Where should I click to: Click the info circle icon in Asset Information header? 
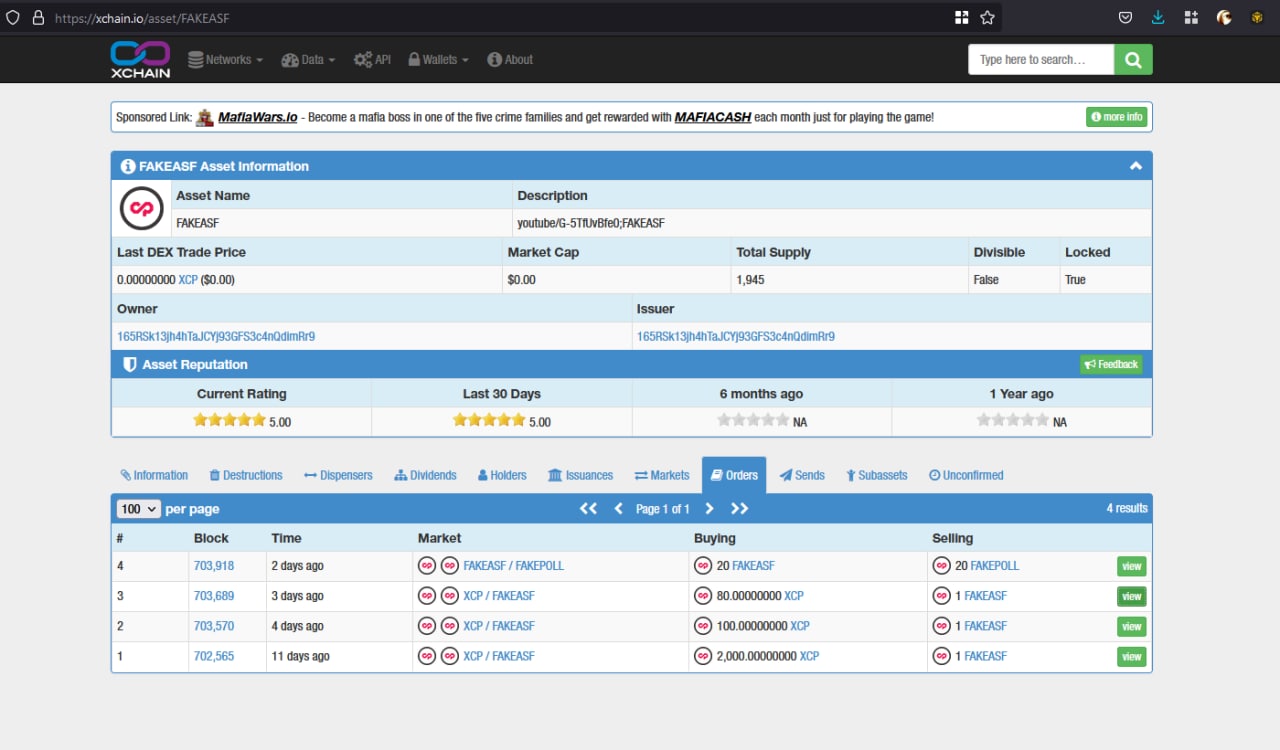click(128, 166)
